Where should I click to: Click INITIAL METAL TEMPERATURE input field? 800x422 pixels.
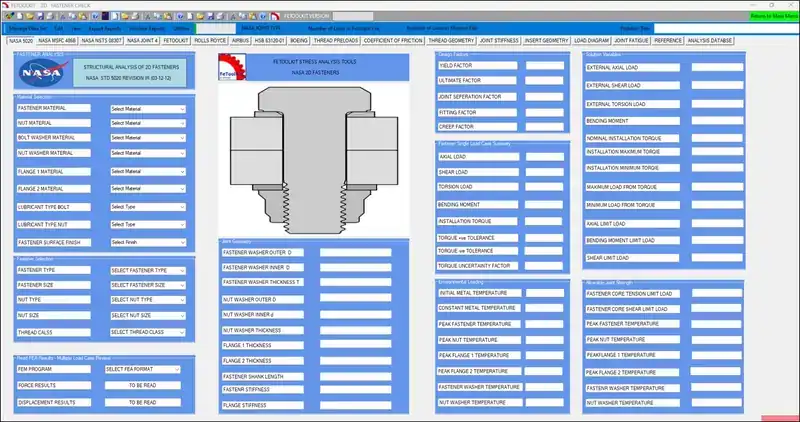tap(545, 293)
